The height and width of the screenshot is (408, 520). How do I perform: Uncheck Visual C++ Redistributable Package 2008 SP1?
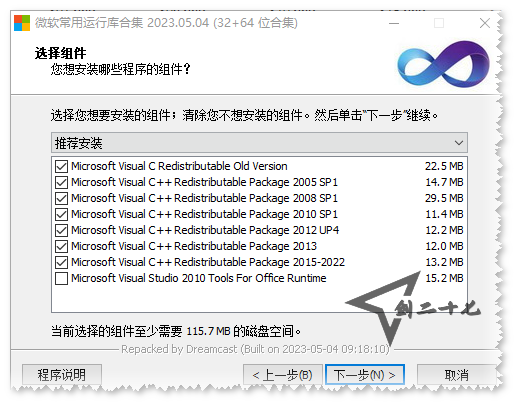click(61, 198)
